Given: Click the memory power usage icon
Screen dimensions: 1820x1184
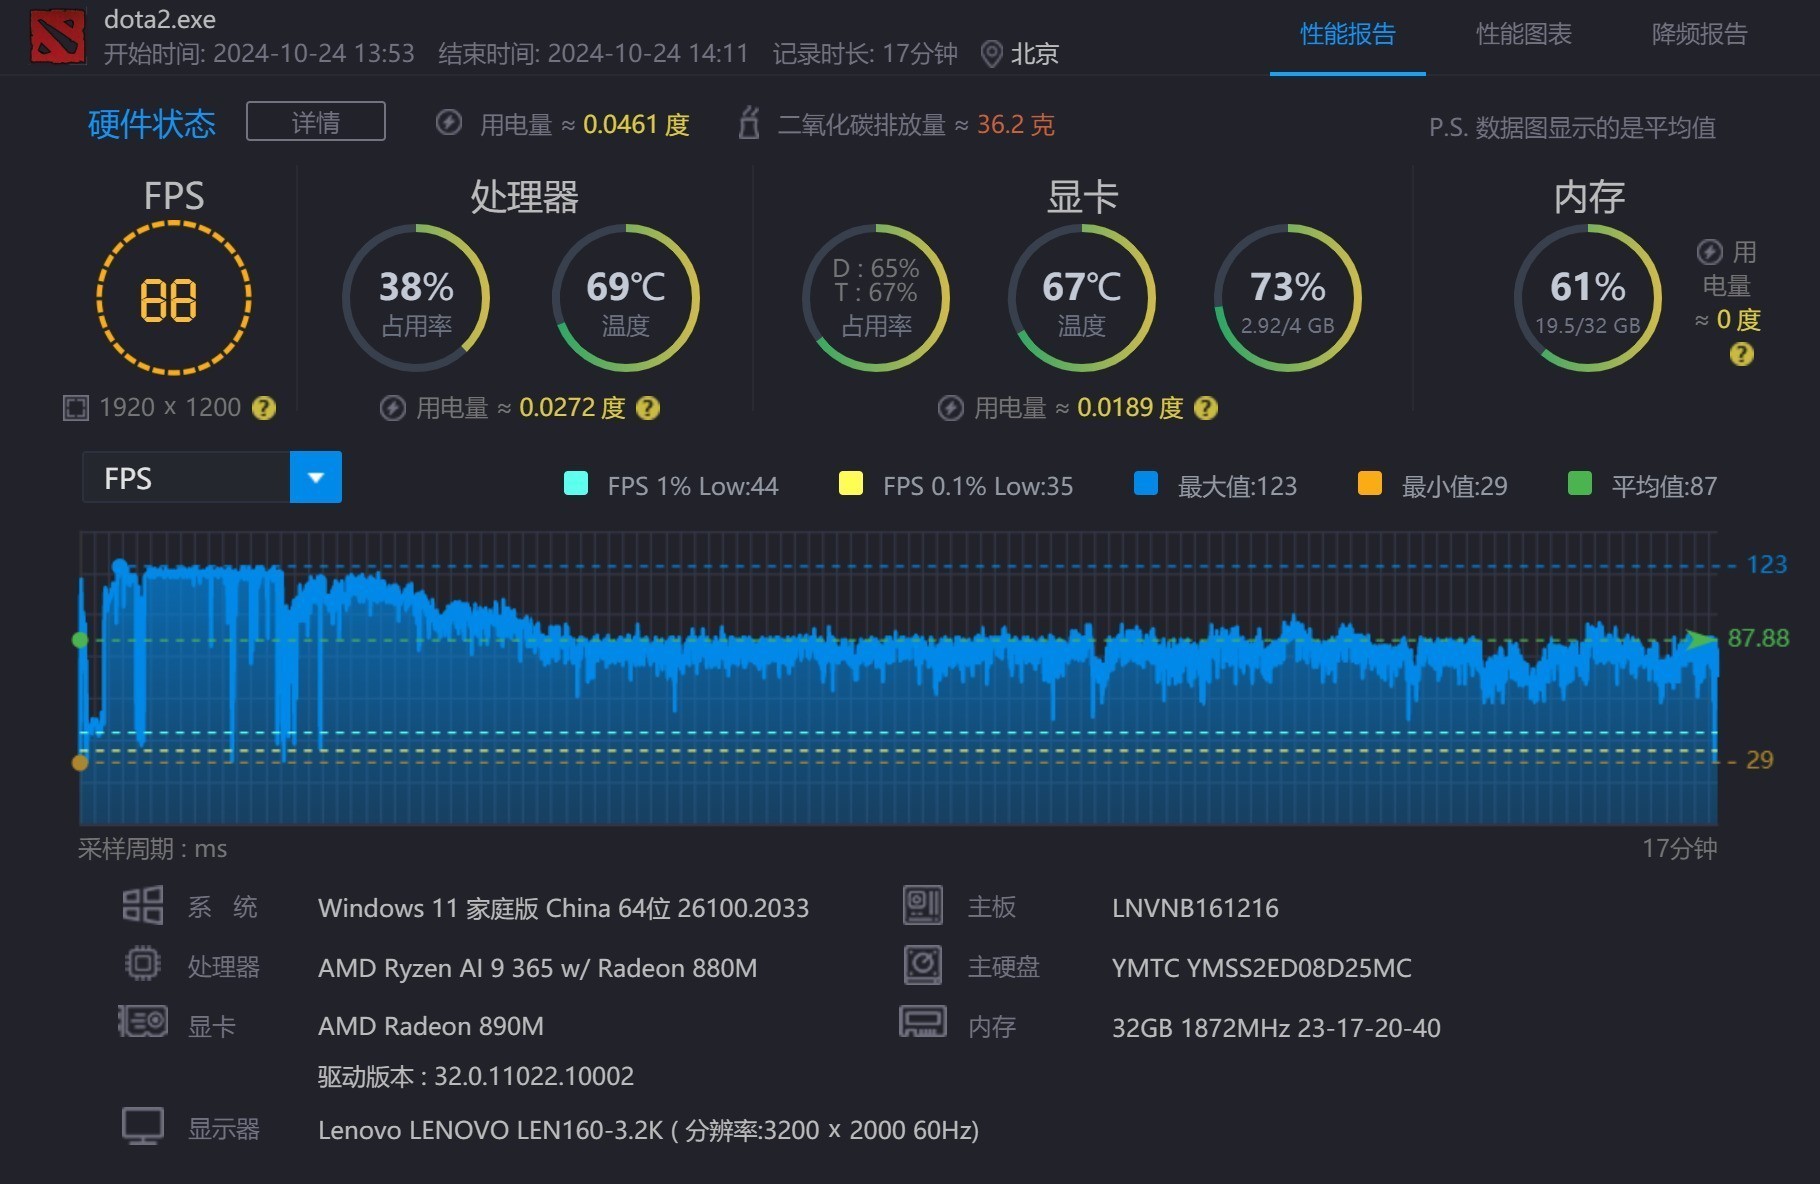Looking at the screenshot, I should [1709, 252].
